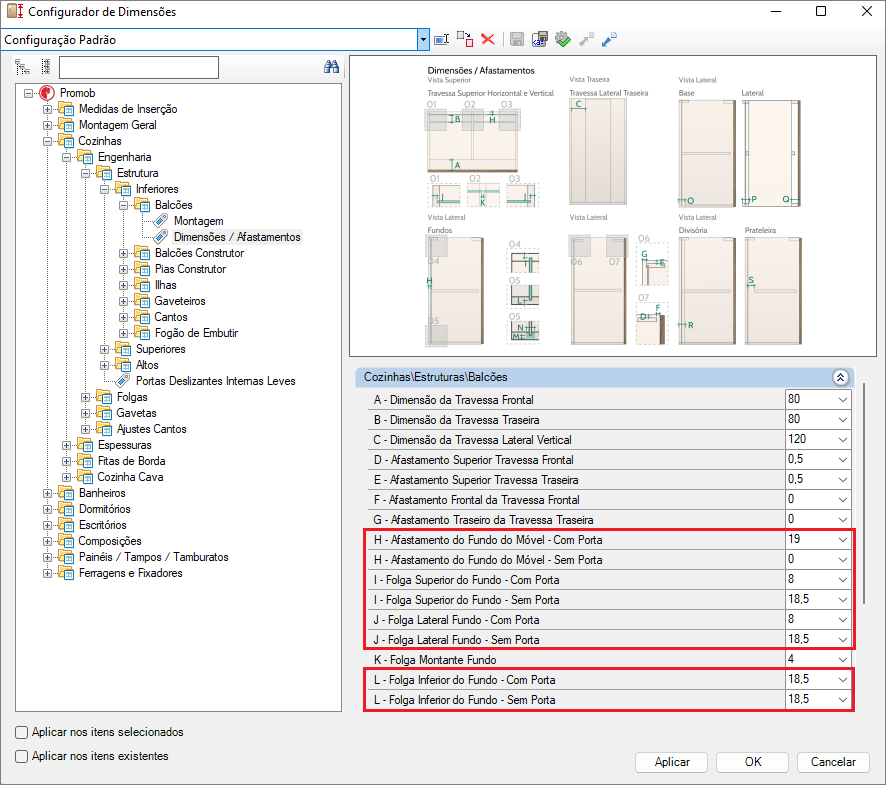Screen dimensions: 886x785
Task: Collapse the Inferiores tree node
Action: [105, 189]
